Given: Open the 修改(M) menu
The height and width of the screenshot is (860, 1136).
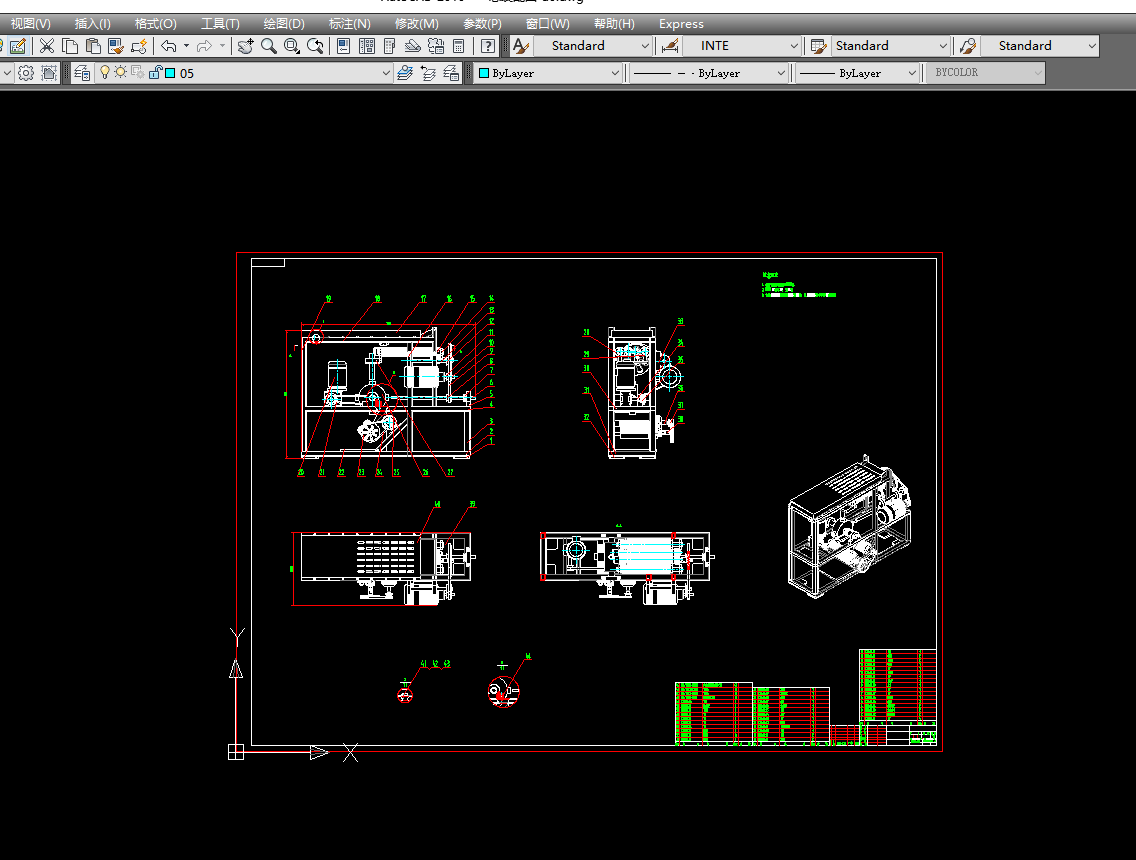Looking at the screenshot, I should click(x=417, y=24).
